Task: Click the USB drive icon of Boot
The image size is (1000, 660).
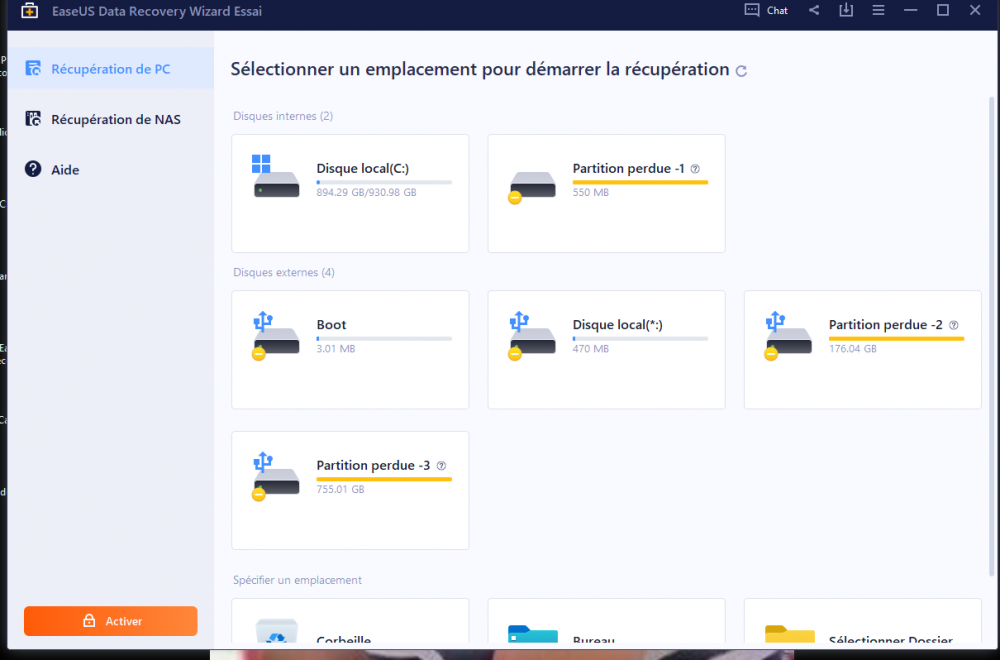Action: pyautogui.click(x=276, y=335)
